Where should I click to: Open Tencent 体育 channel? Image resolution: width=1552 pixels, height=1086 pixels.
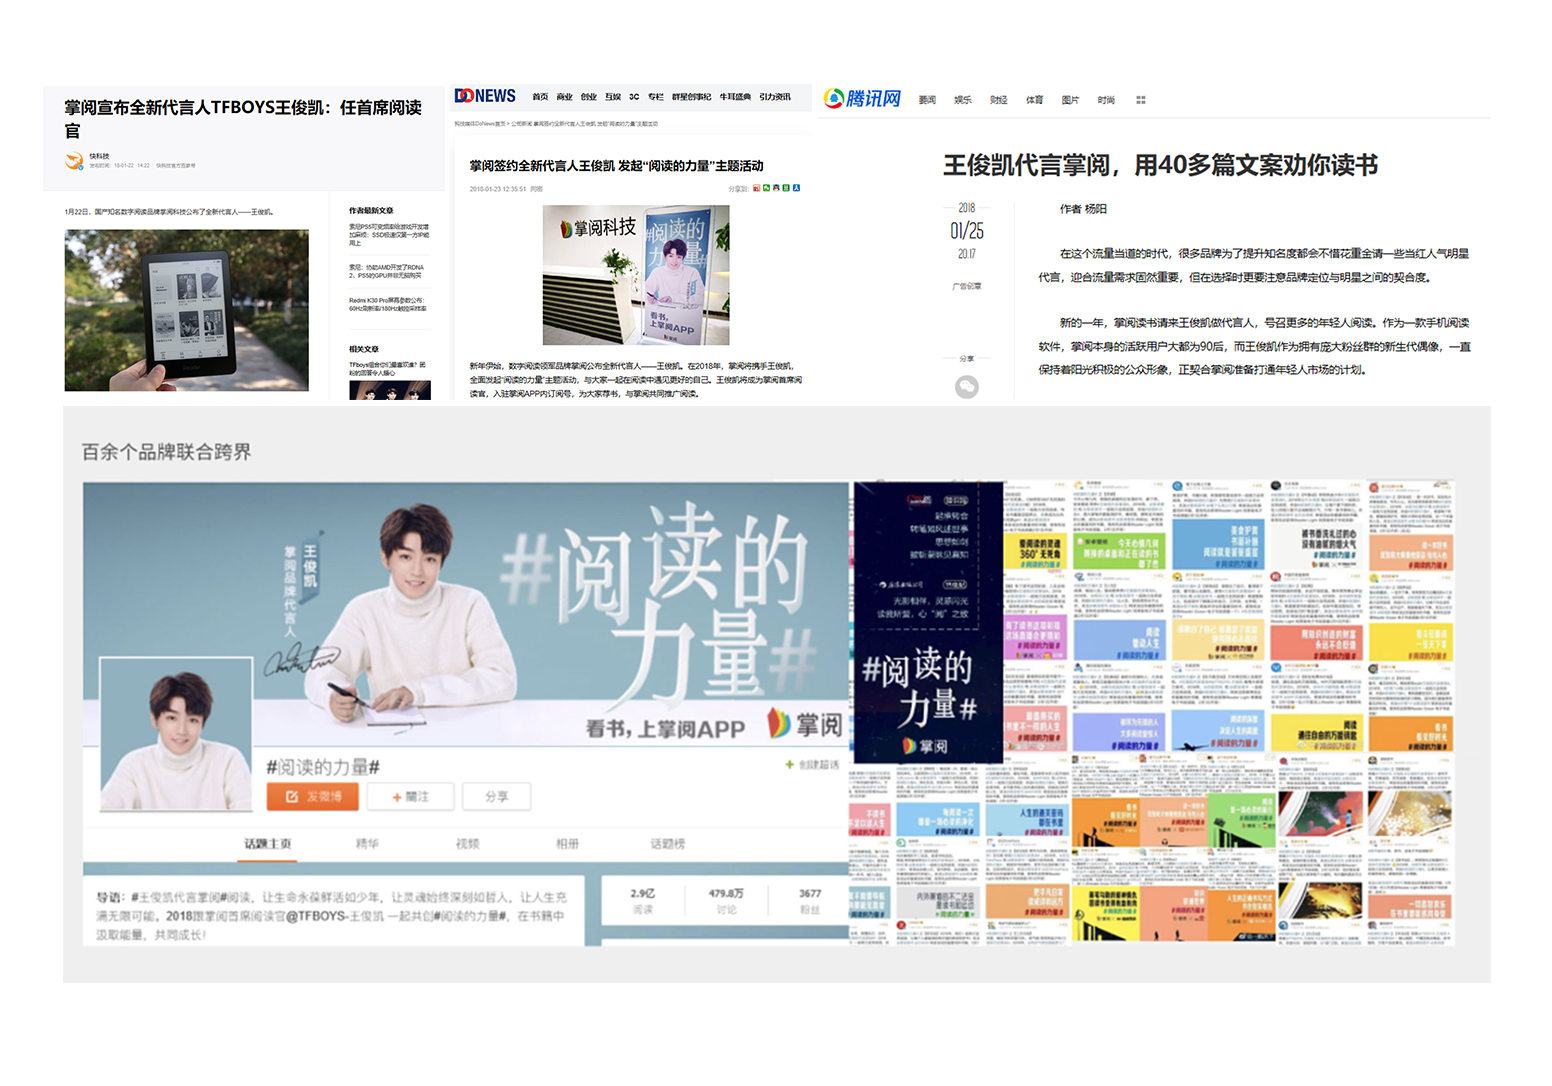pyautogui.click(x=1034, y=100)
